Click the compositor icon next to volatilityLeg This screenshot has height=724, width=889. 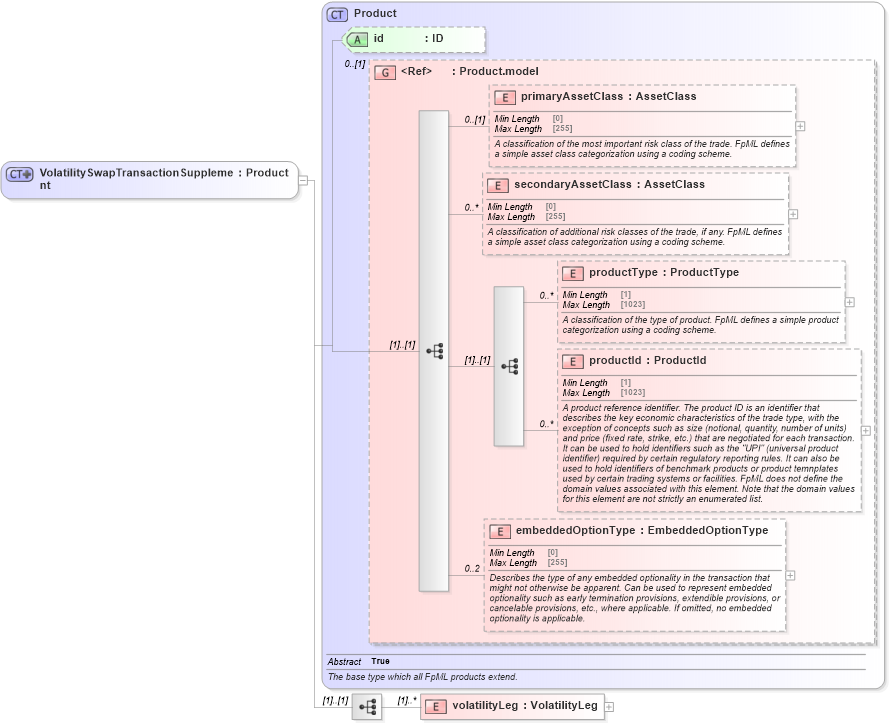tap(368, 706)
